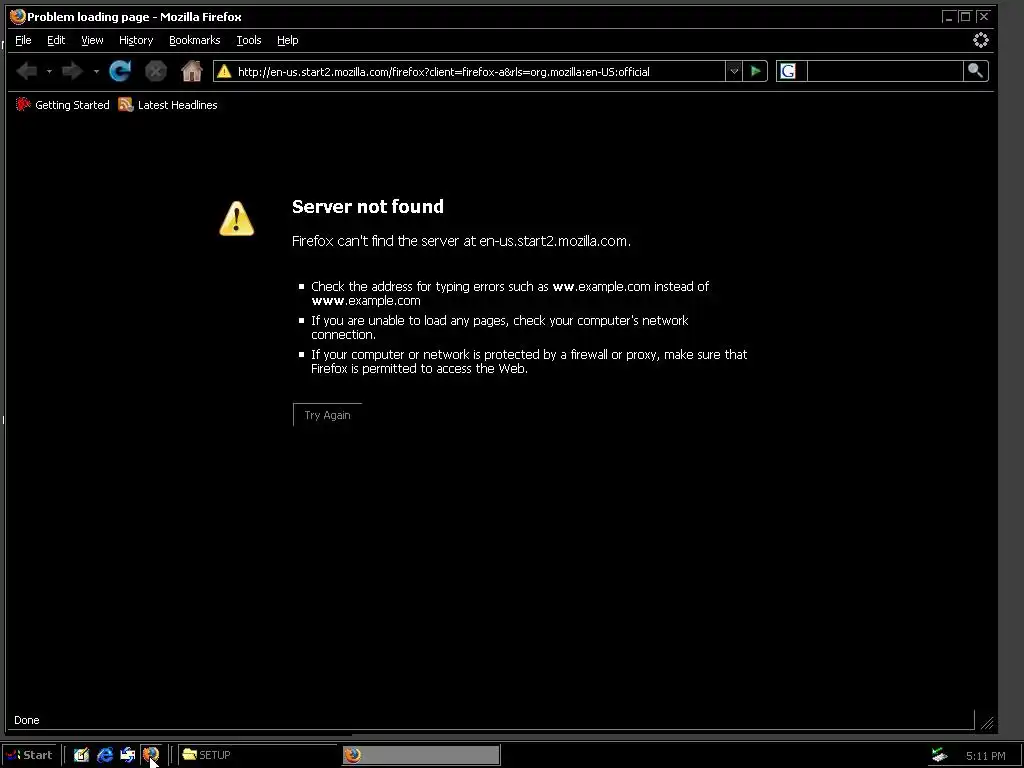Open the Bookmarks menu
The height and width of the screenshot is (768, 1024).
(x=195, y=40)
